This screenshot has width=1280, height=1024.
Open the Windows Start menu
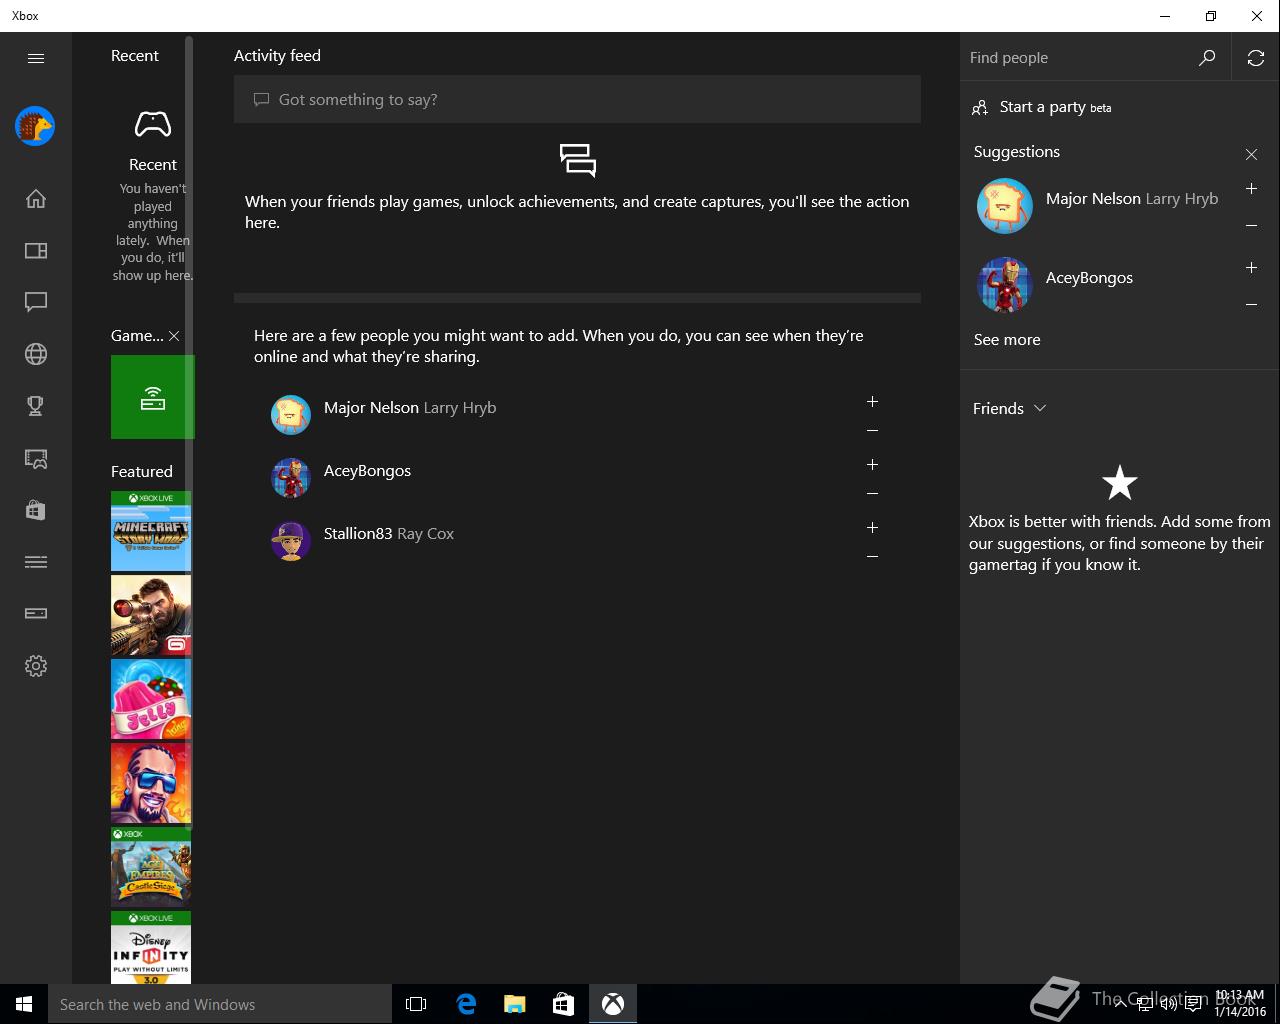tap(24, 1004)
